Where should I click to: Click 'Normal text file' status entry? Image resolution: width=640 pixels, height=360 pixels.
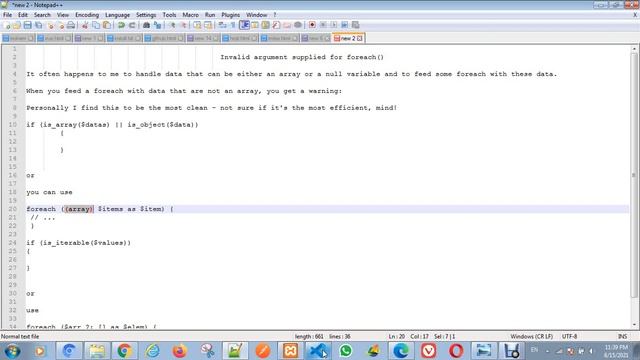pyautogui.click(x=20, y=337)
